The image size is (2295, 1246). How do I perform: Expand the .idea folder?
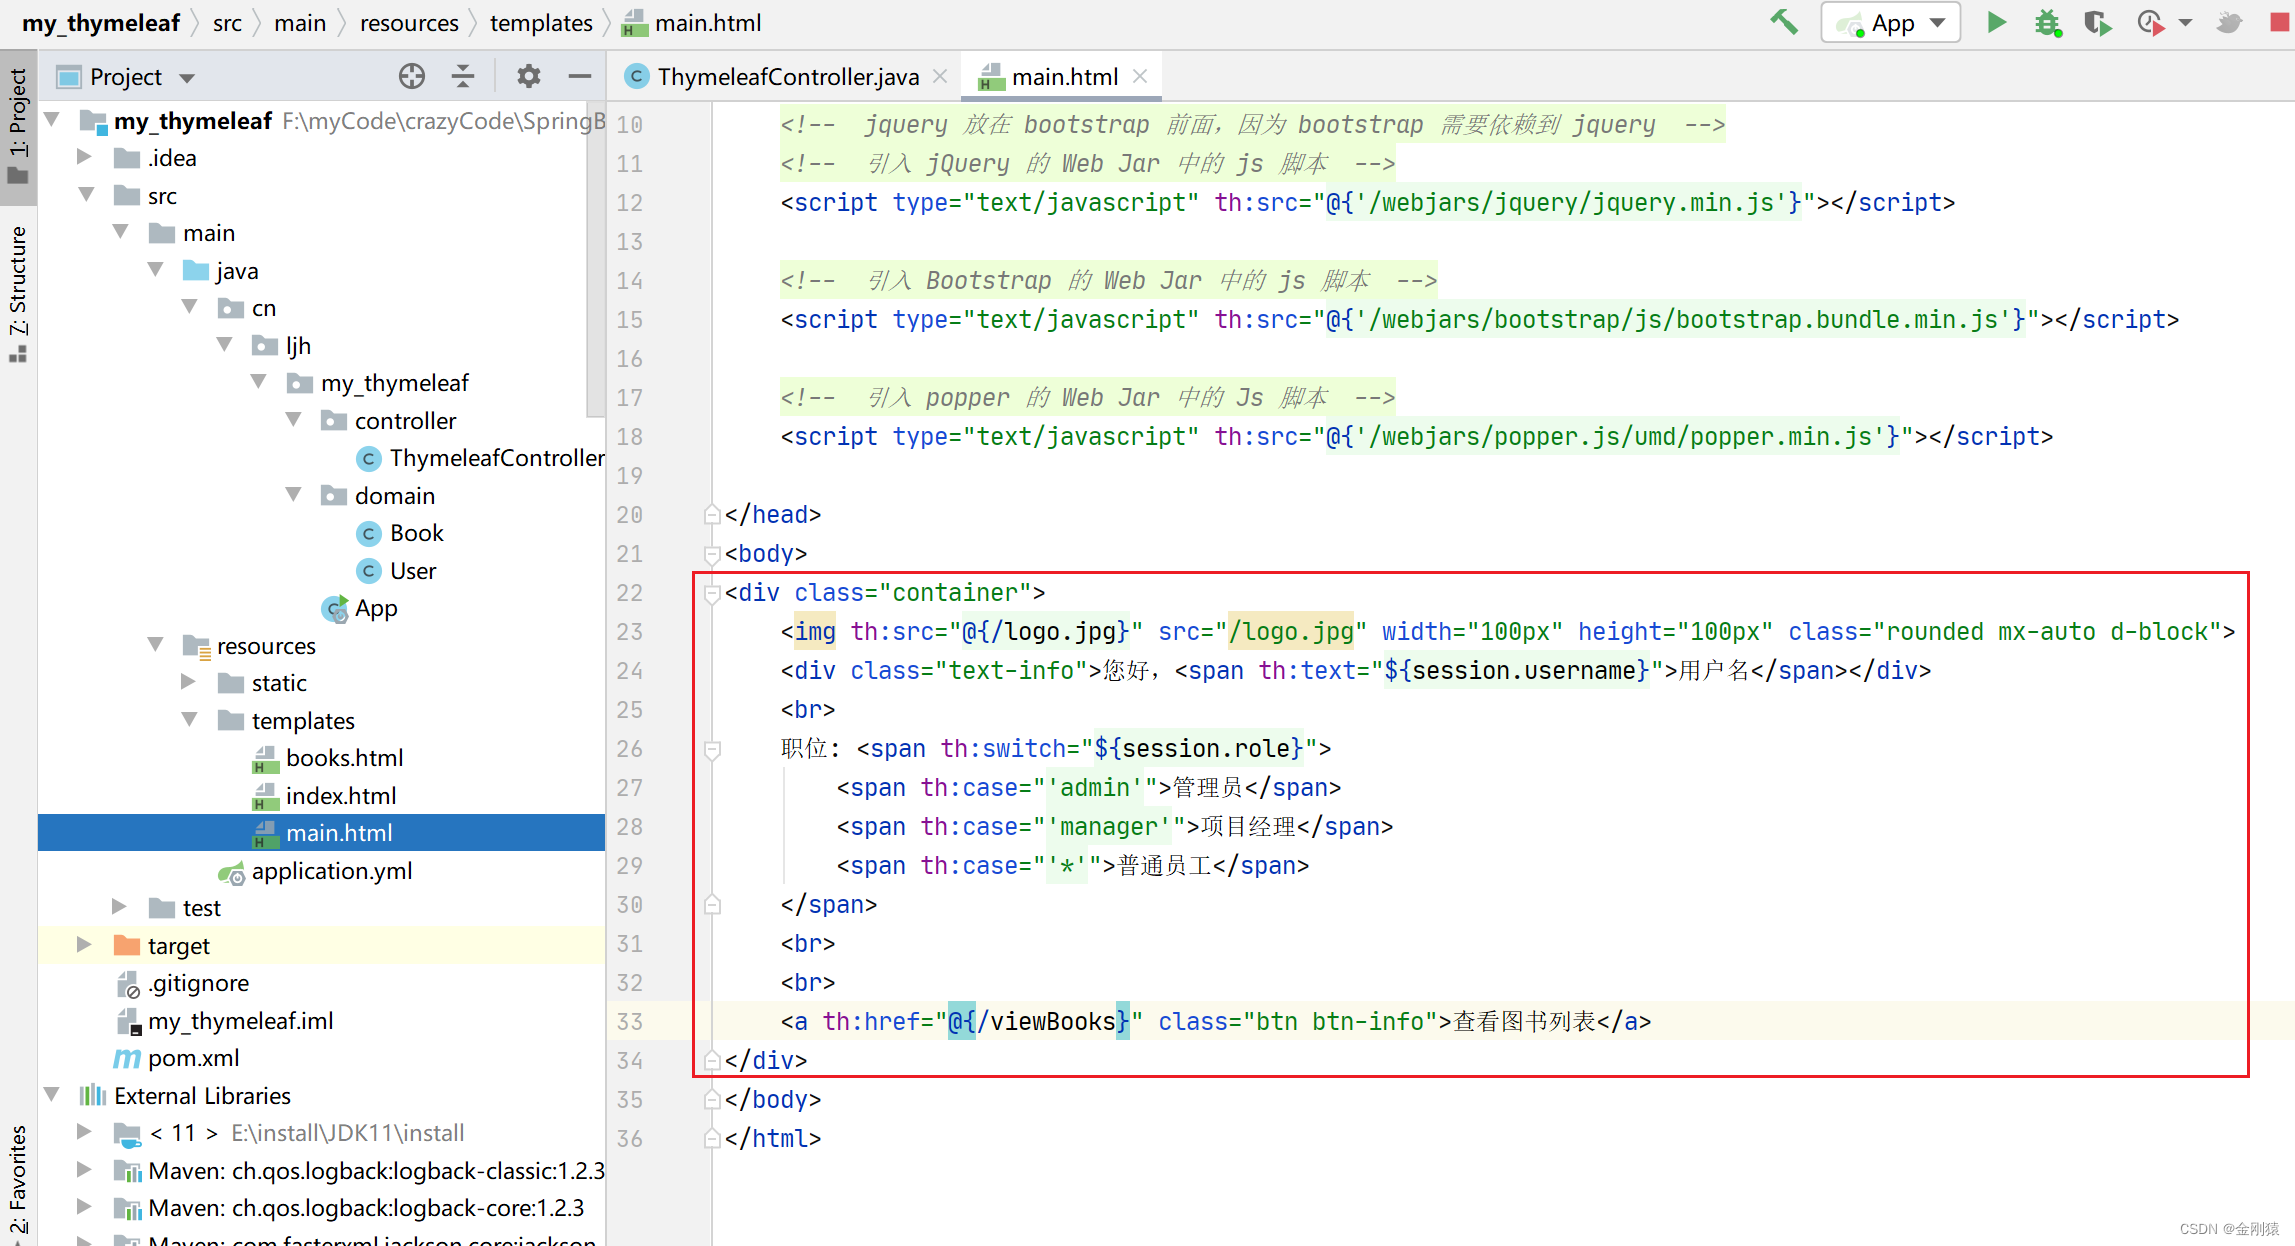(85, 157)
